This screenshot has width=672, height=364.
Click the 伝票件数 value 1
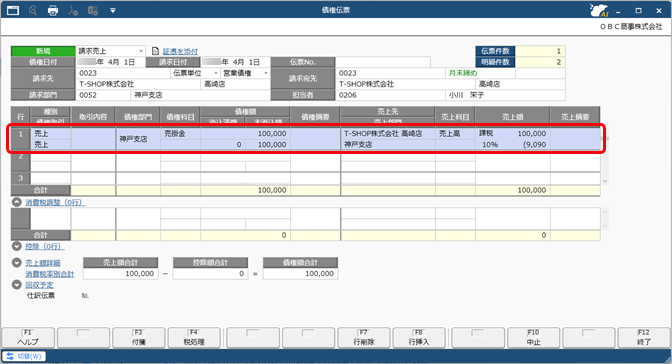tap(540, 51)
